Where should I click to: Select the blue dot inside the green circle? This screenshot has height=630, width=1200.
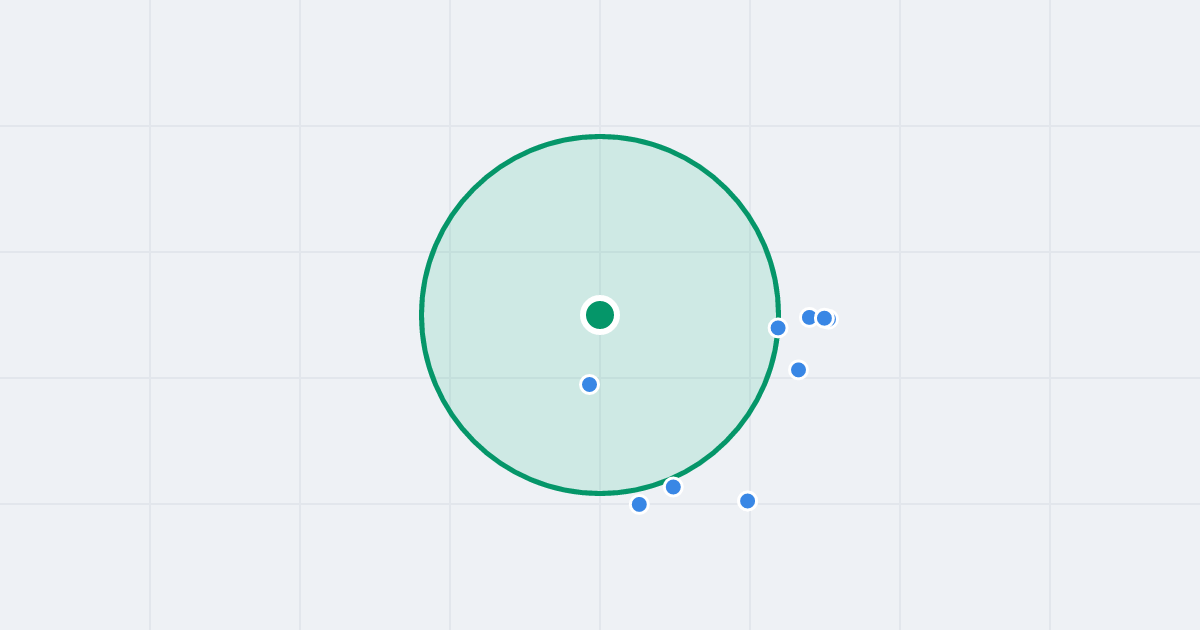click(x=590, y=384)
